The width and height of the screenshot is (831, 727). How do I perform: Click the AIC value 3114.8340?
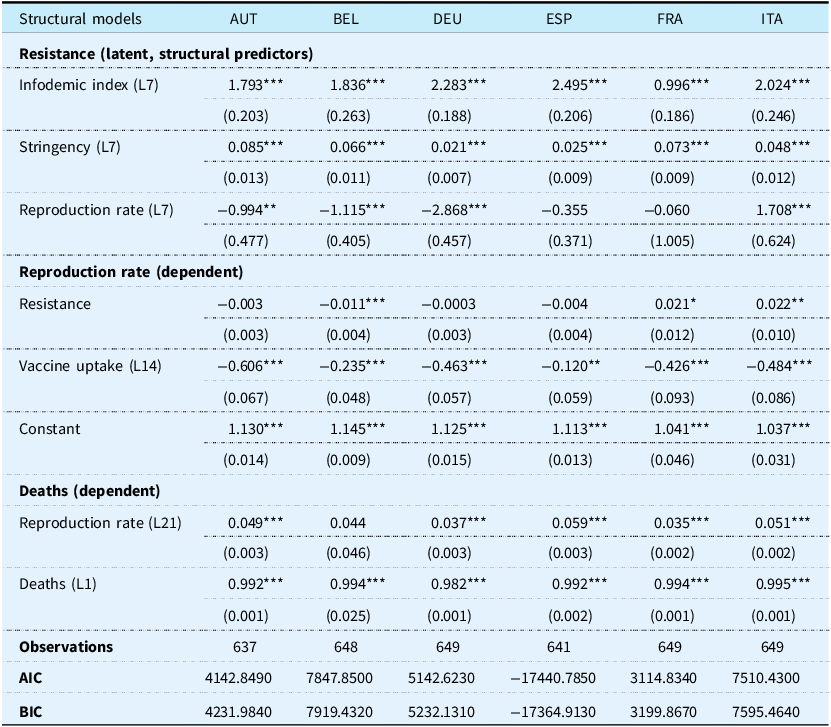pos(663,678)
